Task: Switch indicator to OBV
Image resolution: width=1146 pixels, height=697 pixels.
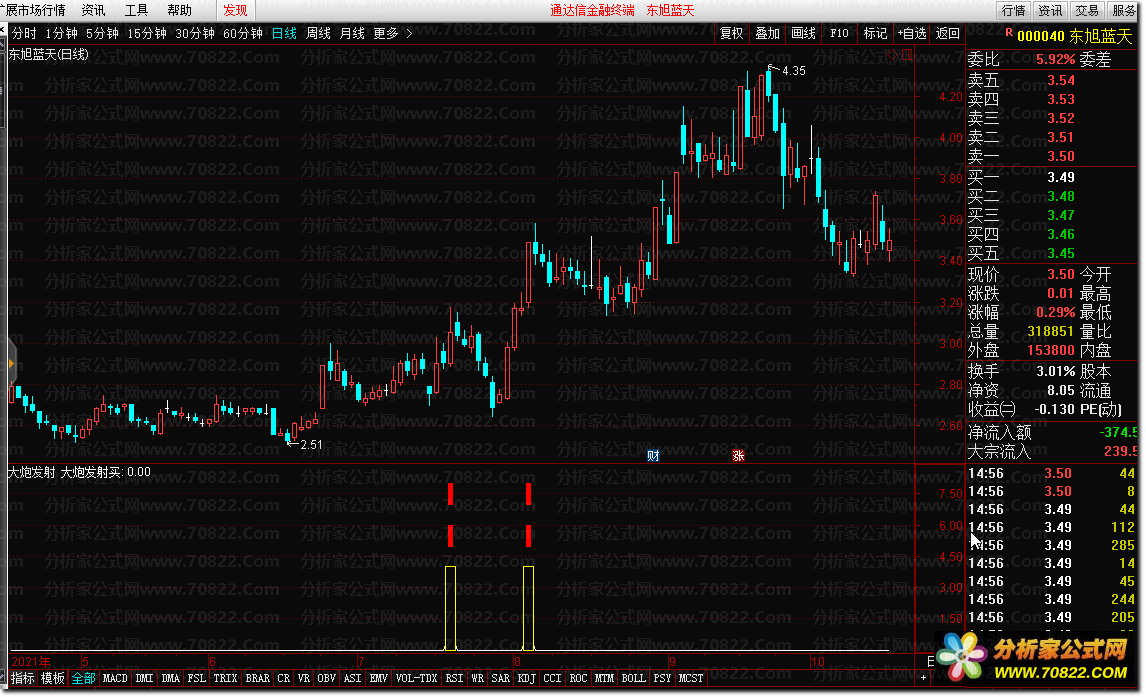Action: click(x=327, y=678)
